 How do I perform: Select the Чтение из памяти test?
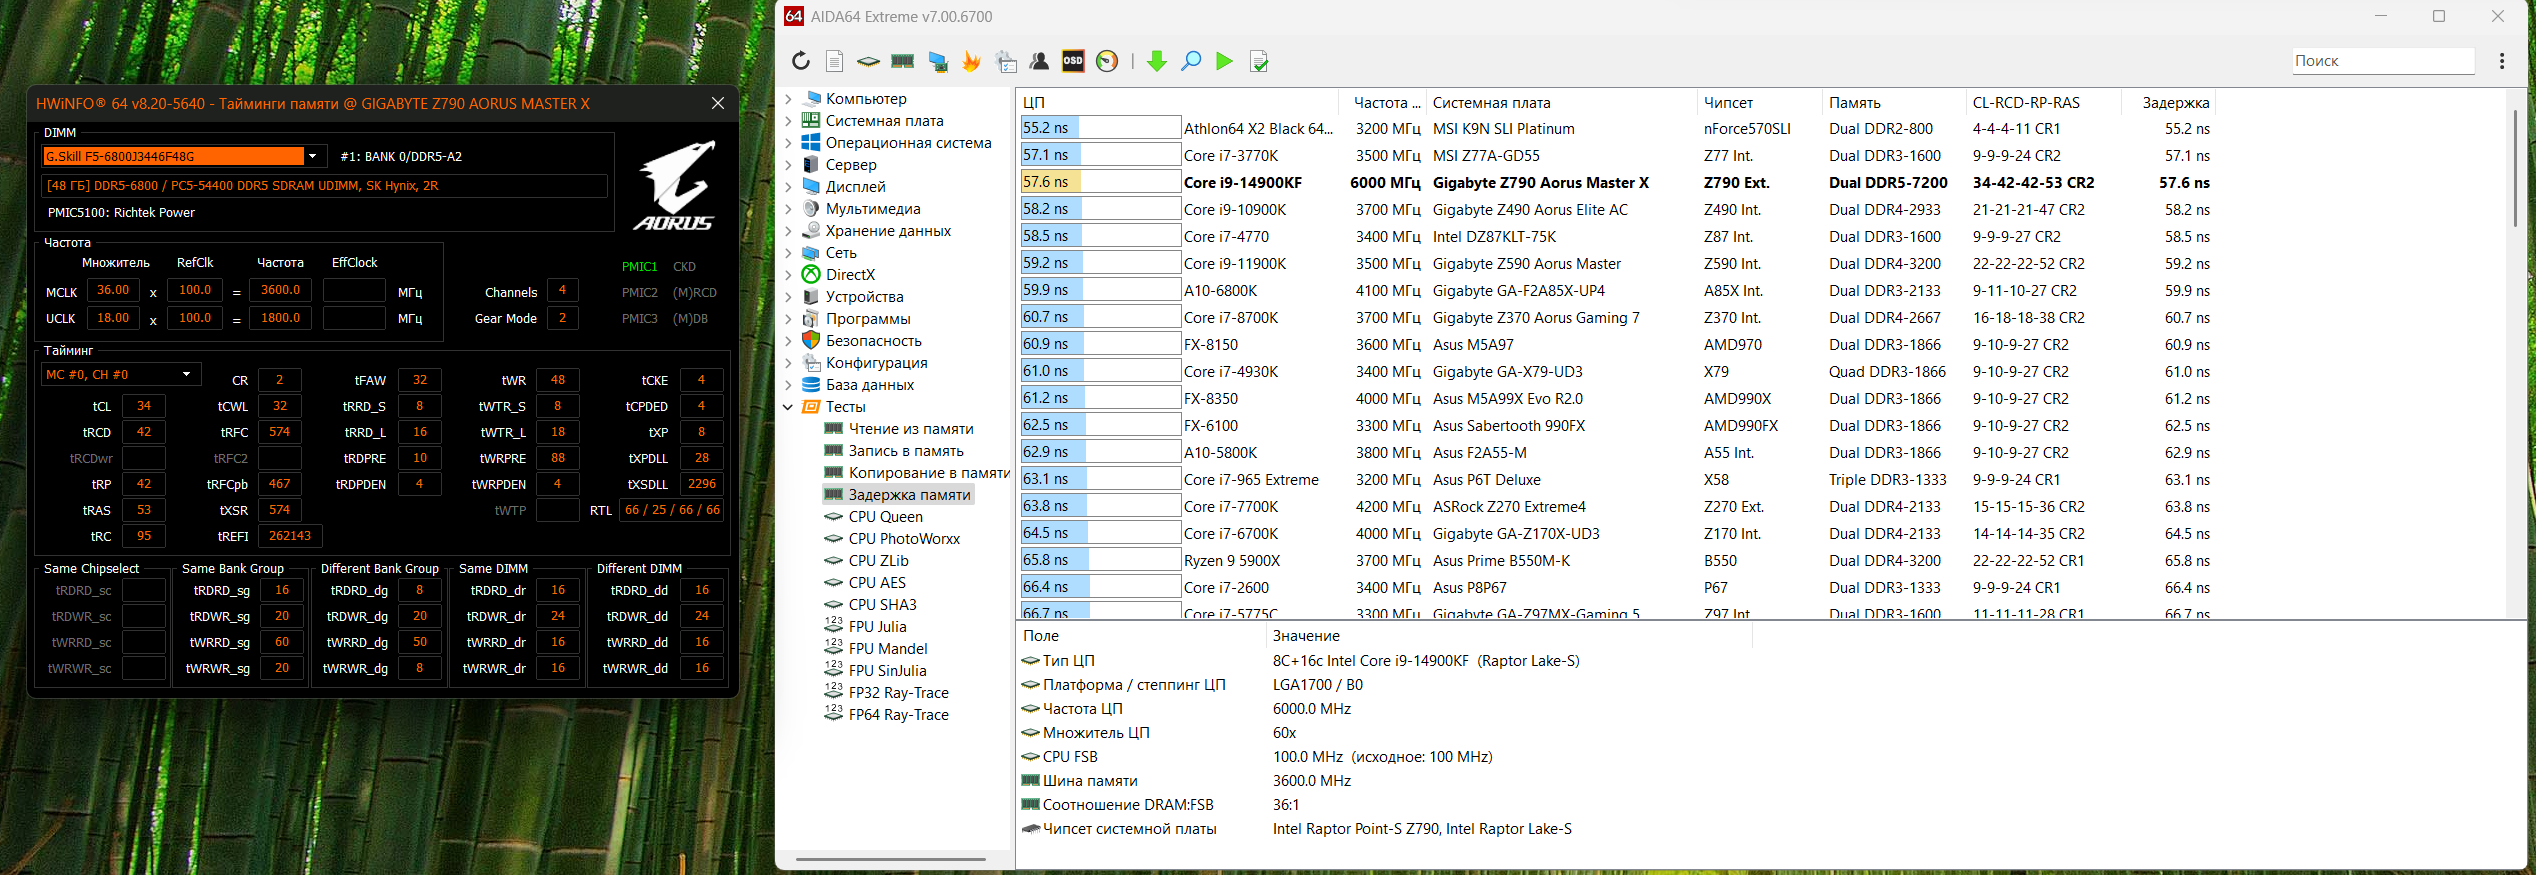coord(911,429)
